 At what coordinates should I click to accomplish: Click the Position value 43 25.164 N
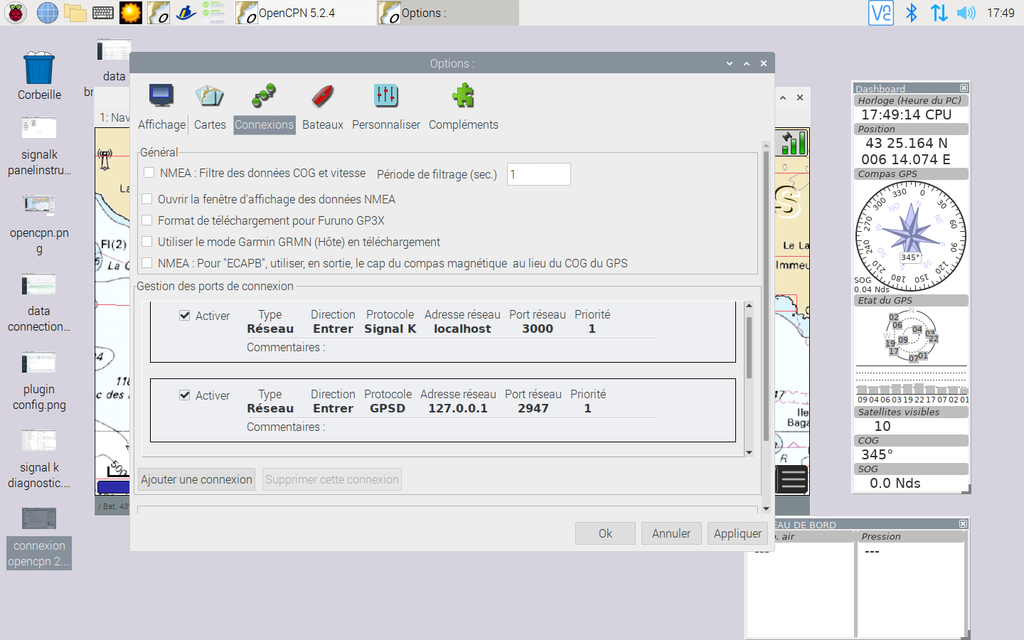(906, 143)
